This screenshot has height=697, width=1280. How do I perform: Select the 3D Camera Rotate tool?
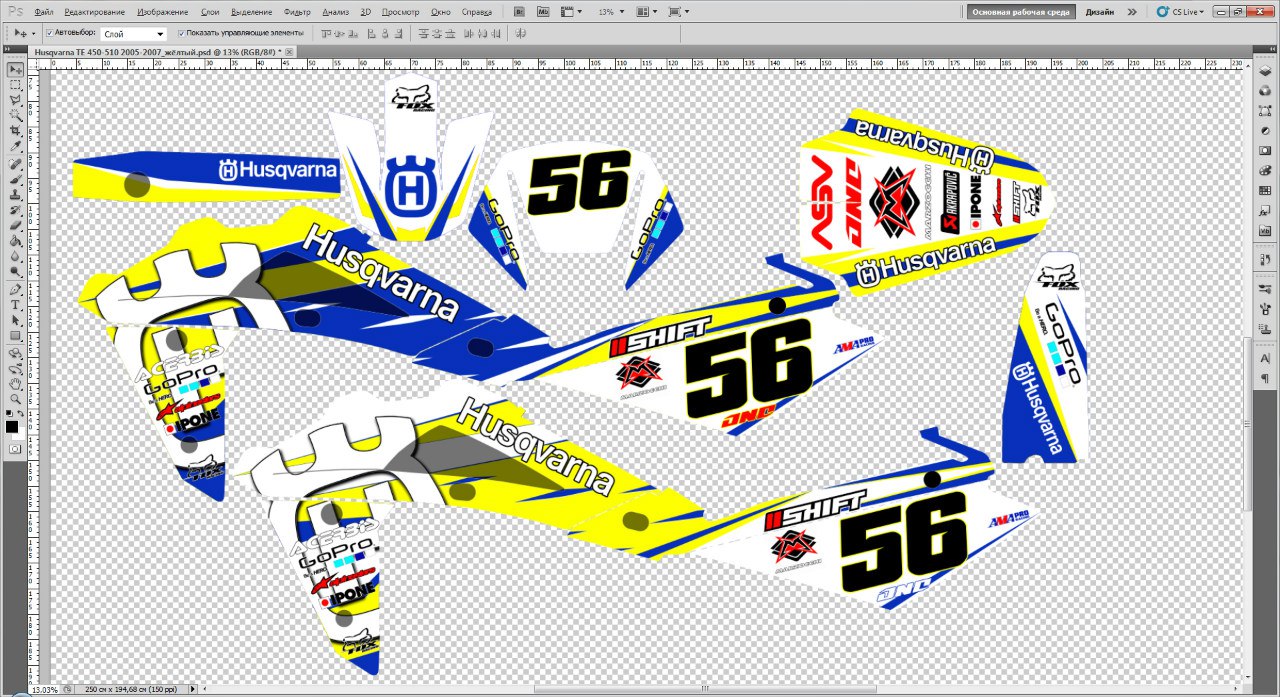16,368
